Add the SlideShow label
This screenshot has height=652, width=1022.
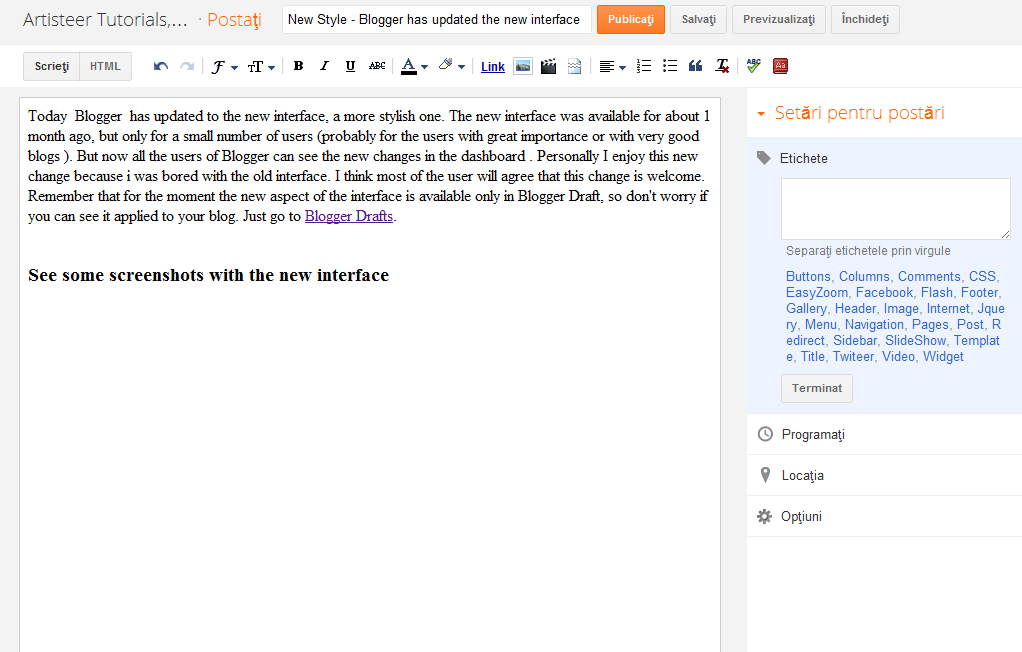(x=915, y=340)
